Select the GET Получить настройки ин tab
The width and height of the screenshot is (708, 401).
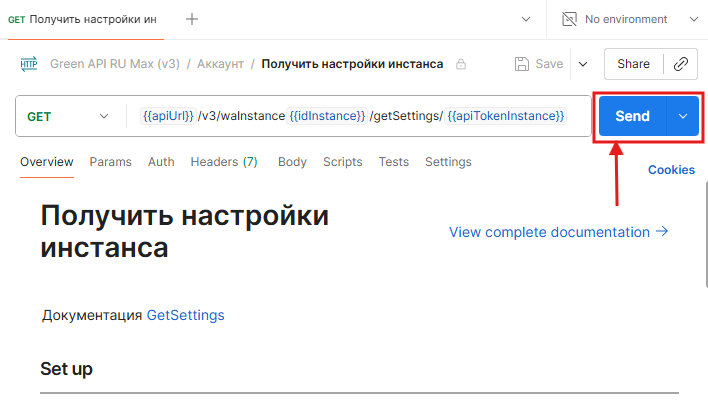[82, 19]
